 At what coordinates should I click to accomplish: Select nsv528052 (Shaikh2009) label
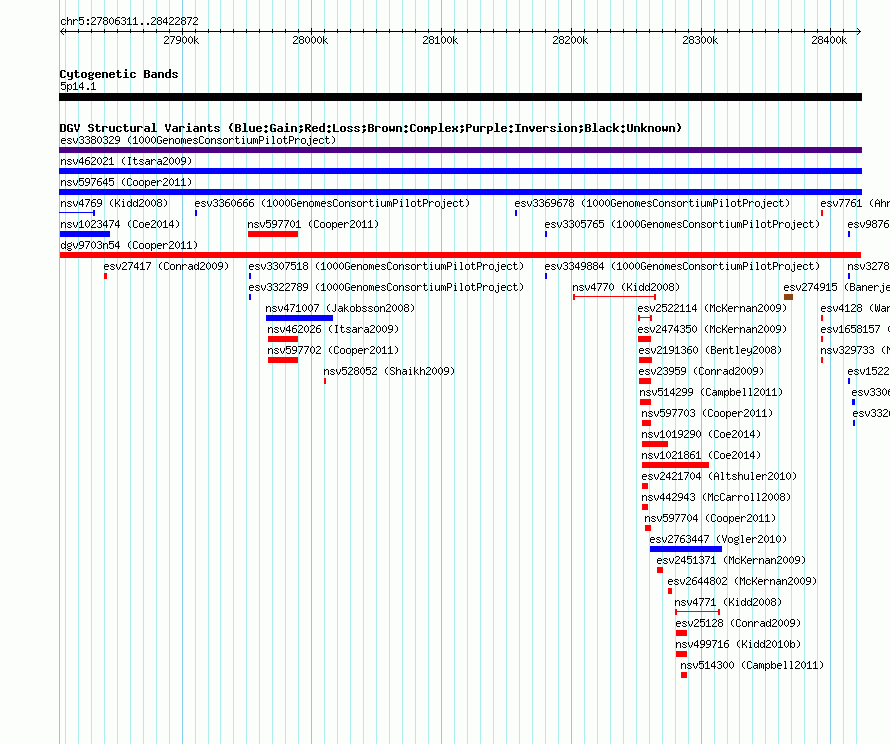(x=389, y=371)
